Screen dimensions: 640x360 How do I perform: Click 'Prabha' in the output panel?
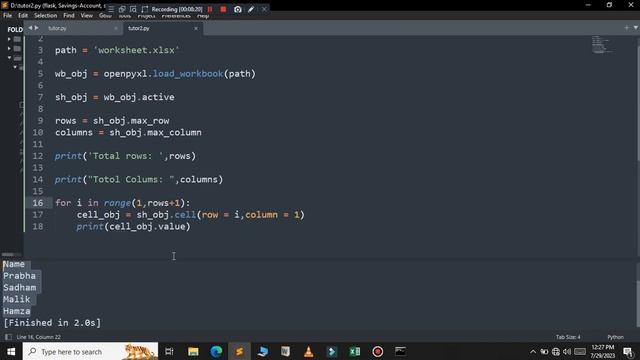(19, 276)
